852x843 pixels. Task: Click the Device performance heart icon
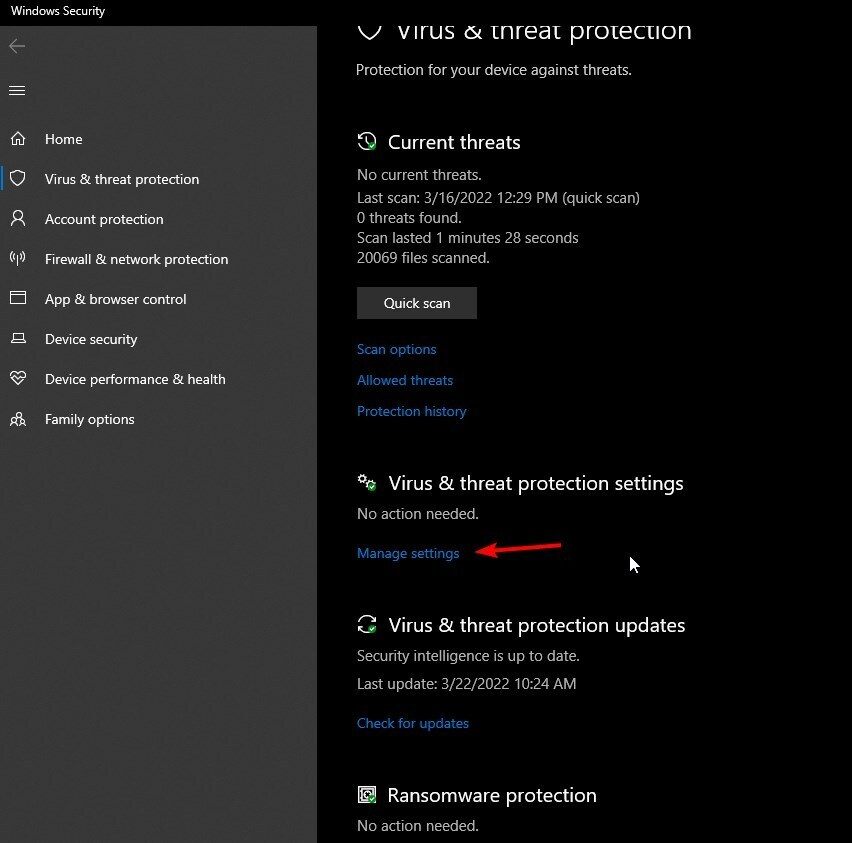[x=18, y=378]
